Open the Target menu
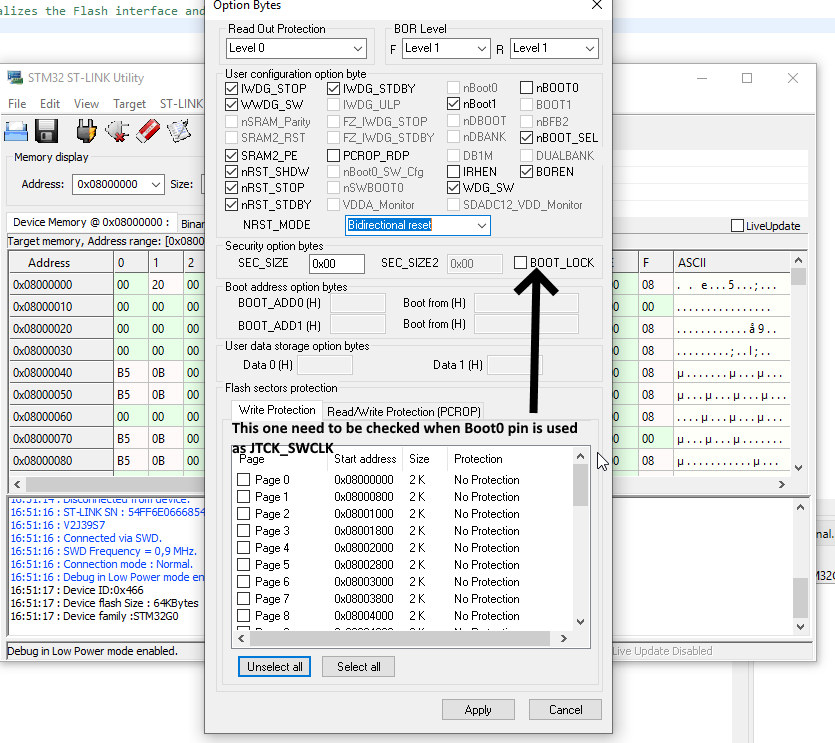 pos(129,104)
